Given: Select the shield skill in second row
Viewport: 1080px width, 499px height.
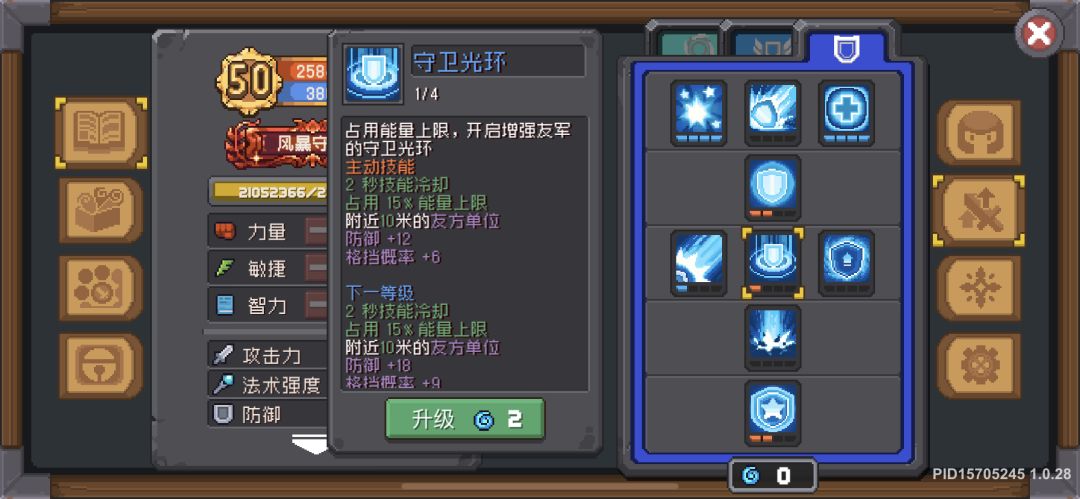Looking at the screenshot, I should click(x=772, y=187).
